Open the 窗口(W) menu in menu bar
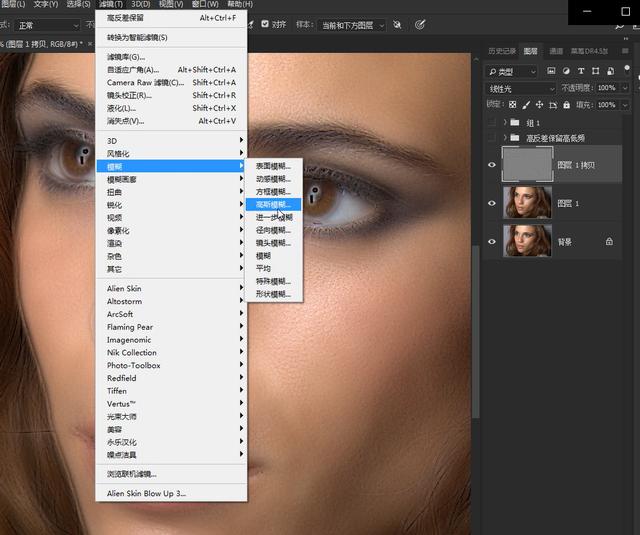This screenshot has width=640, height=535. [205, 4]
